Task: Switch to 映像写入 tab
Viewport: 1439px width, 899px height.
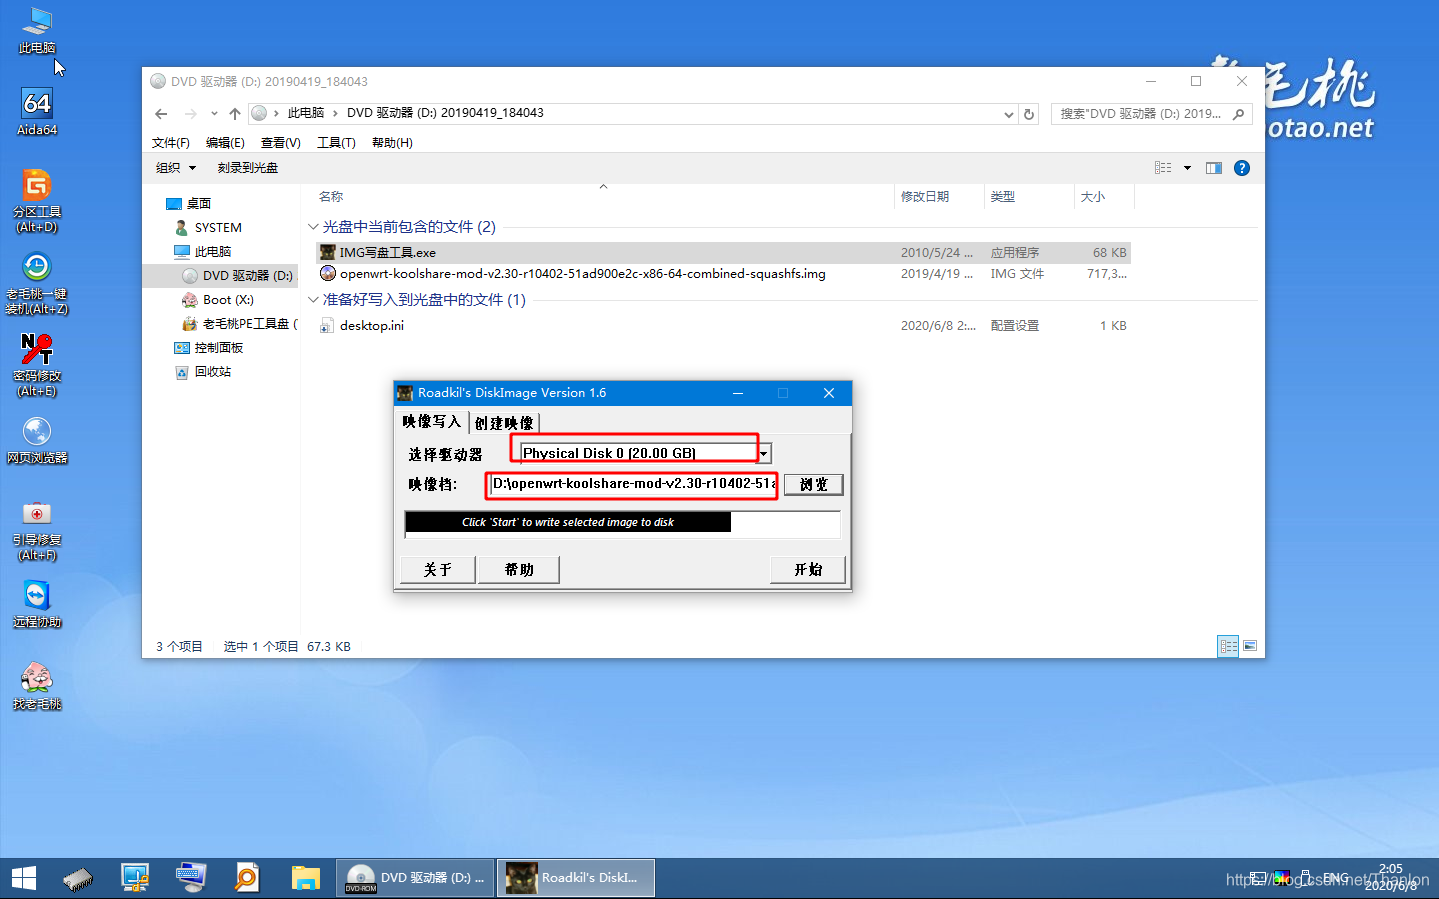Action: click(432, 422)
